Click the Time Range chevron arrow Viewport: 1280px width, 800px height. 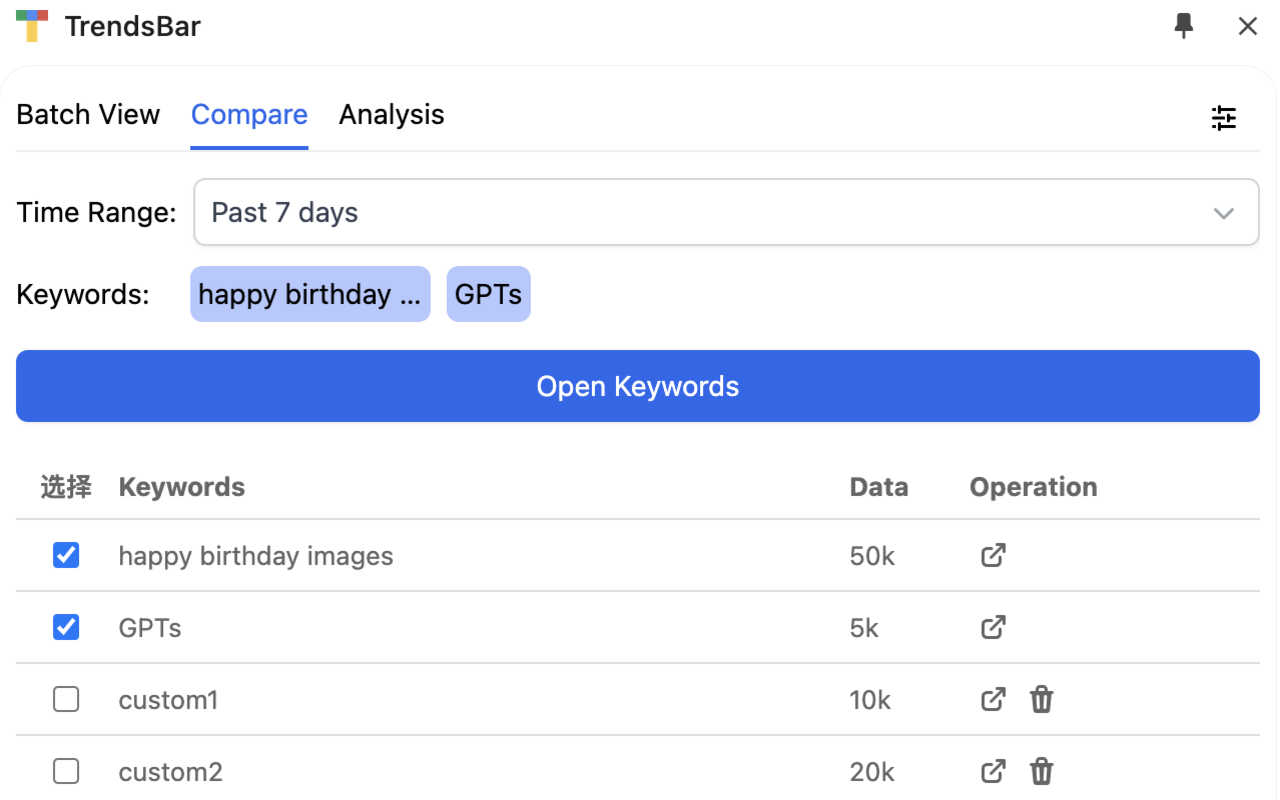[x=1223, y=213]
